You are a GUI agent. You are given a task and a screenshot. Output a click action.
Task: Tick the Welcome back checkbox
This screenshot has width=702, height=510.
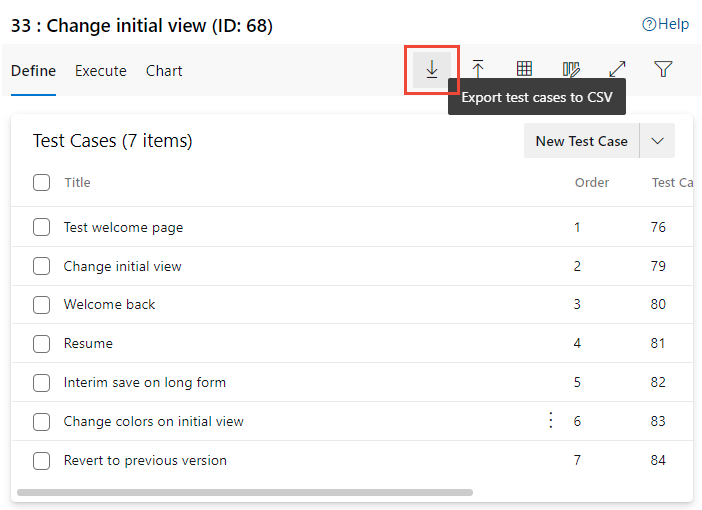pyautogui.click(x=41, y=305)
